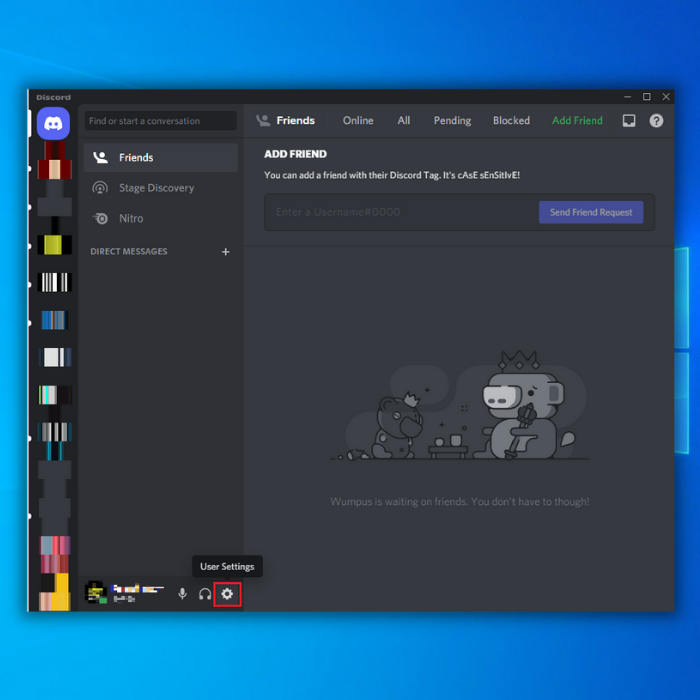Open the Inbox icon
Viewport: 700px width, 700px height.
[629, 121]
